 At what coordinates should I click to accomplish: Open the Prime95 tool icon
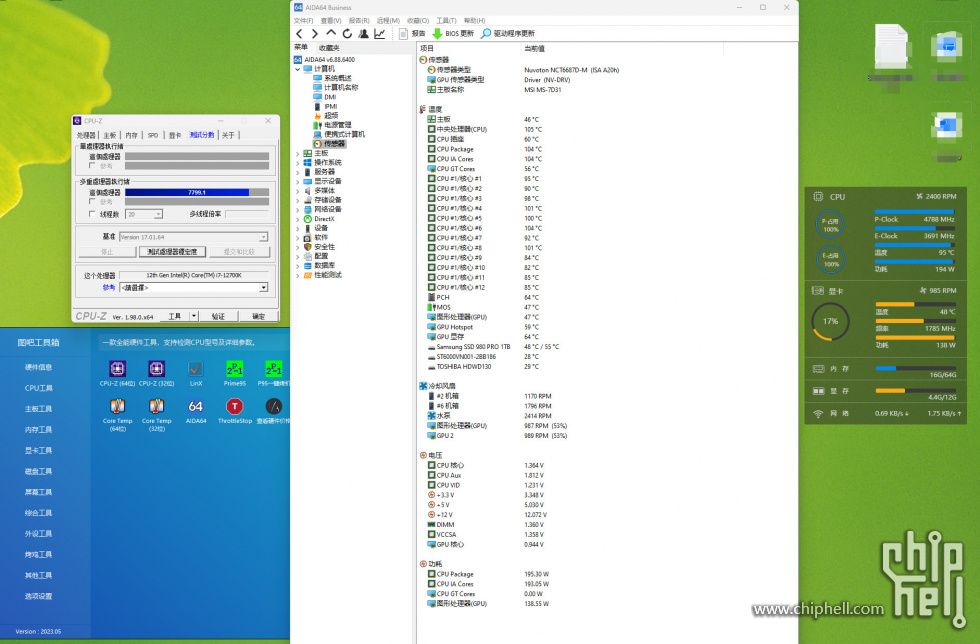coord(234,373)
